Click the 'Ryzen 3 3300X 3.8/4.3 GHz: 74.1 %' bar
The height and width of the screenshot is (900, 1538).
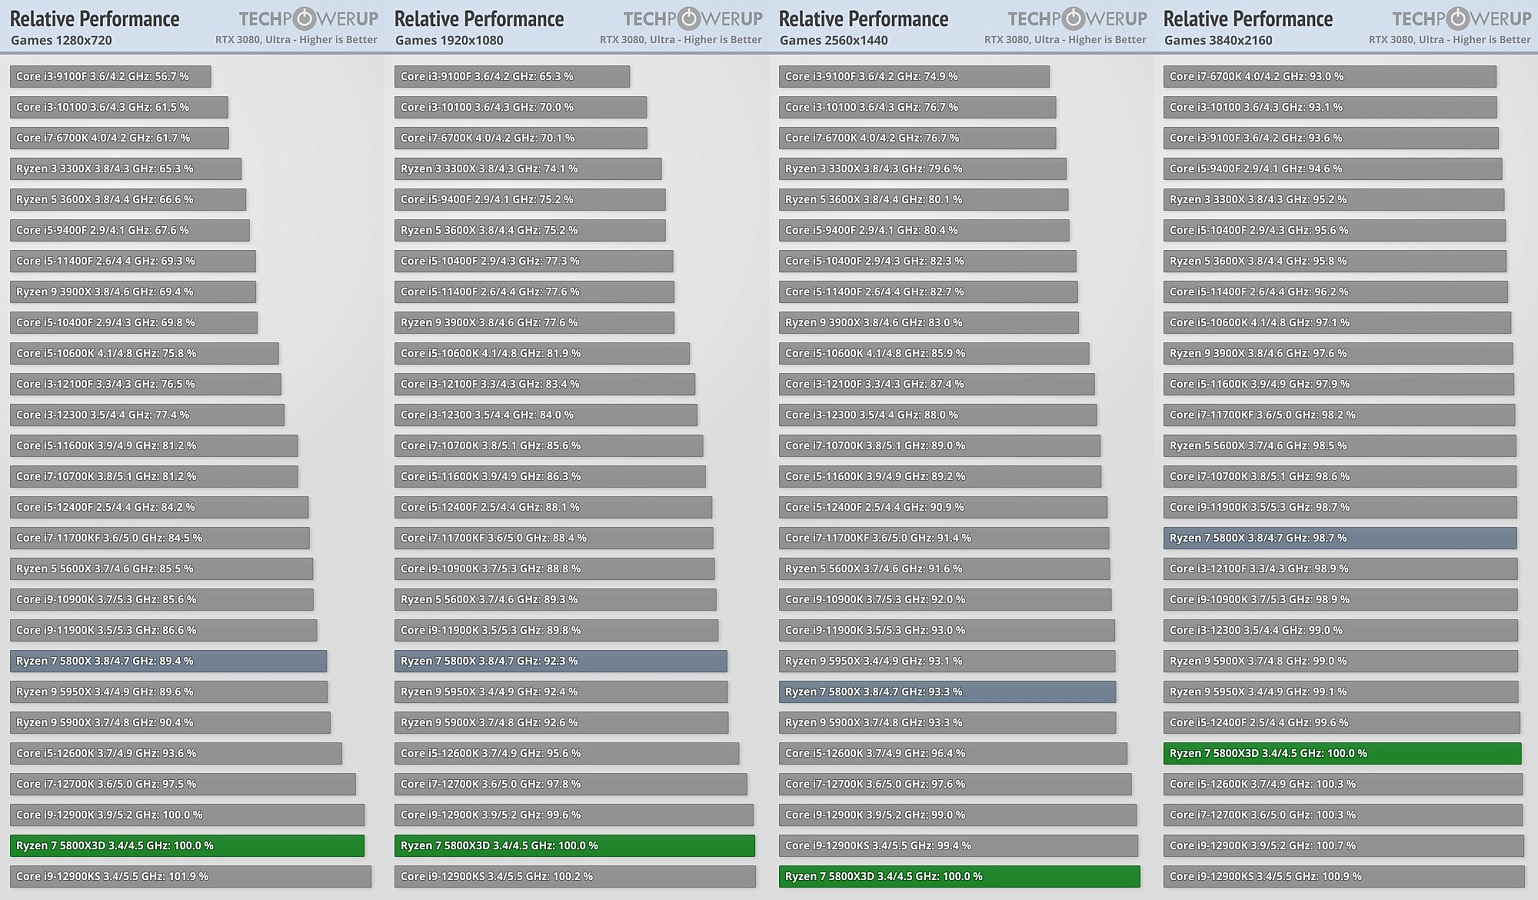coord(528,169)
